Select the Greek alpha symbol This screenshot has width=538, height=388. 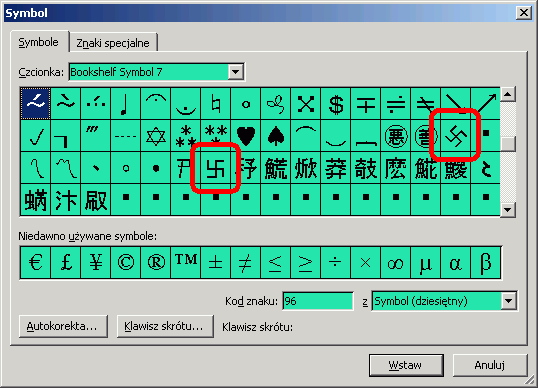[x=455, y=262]
